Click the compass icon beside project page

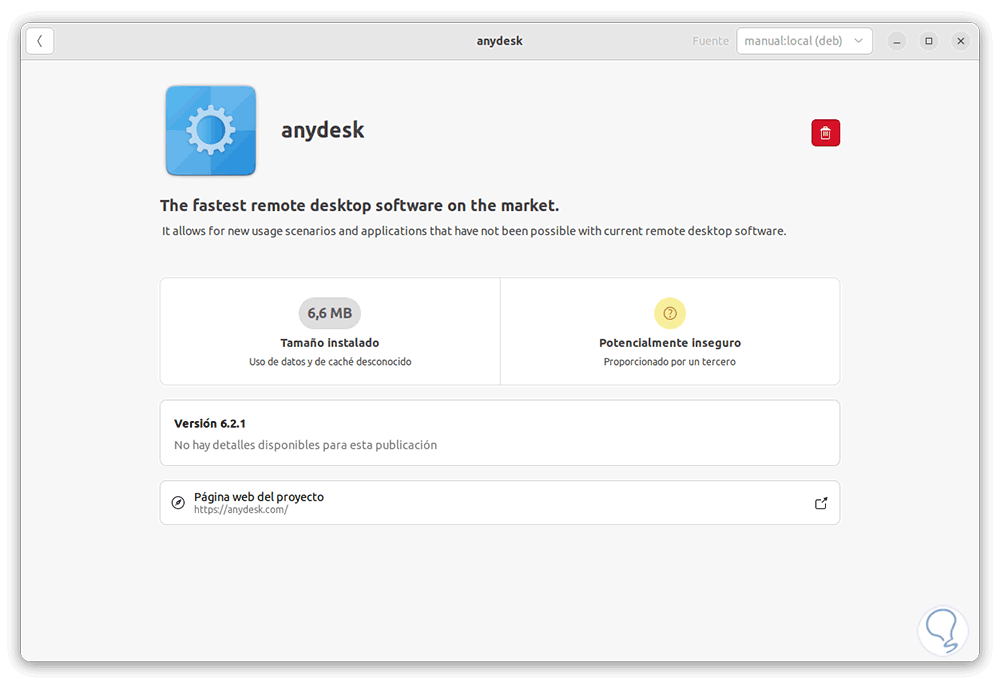(x=178, y=503)
